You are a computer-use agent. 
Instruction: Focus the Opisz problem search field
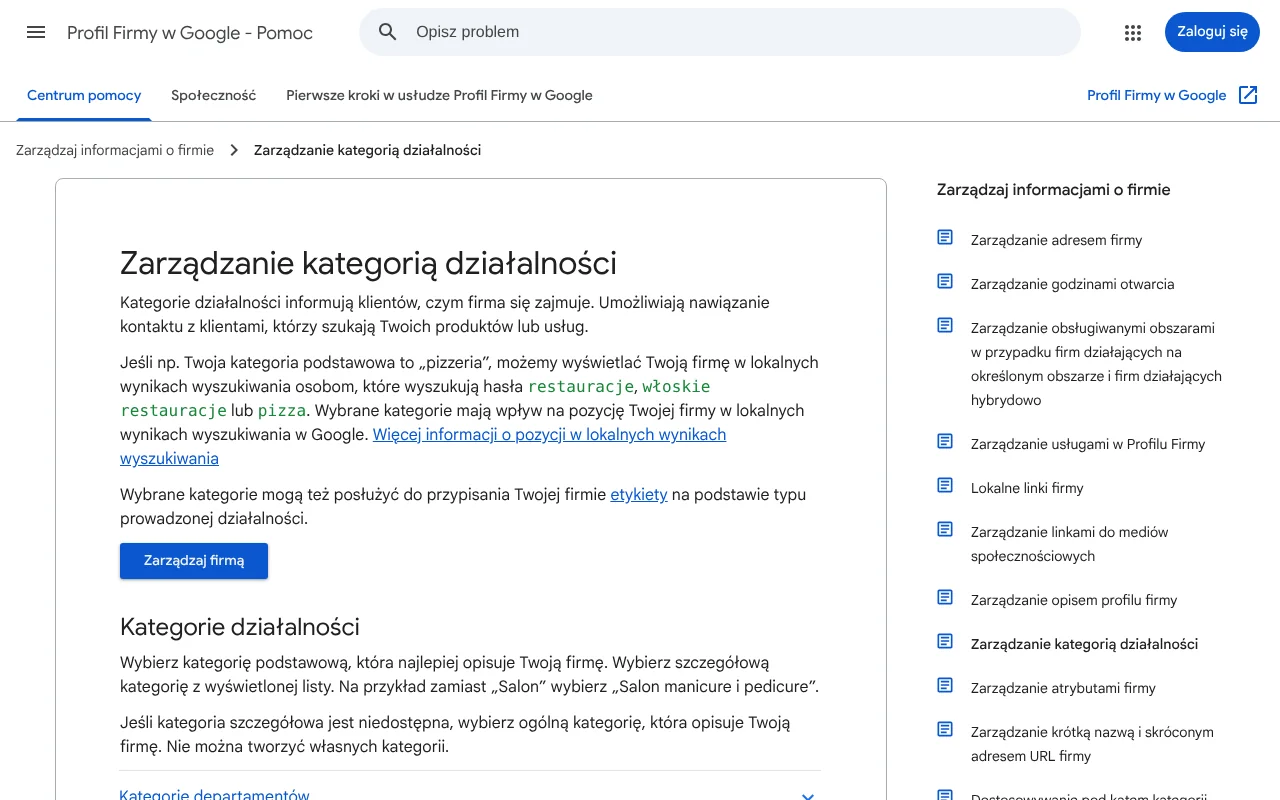pos(720,32)
